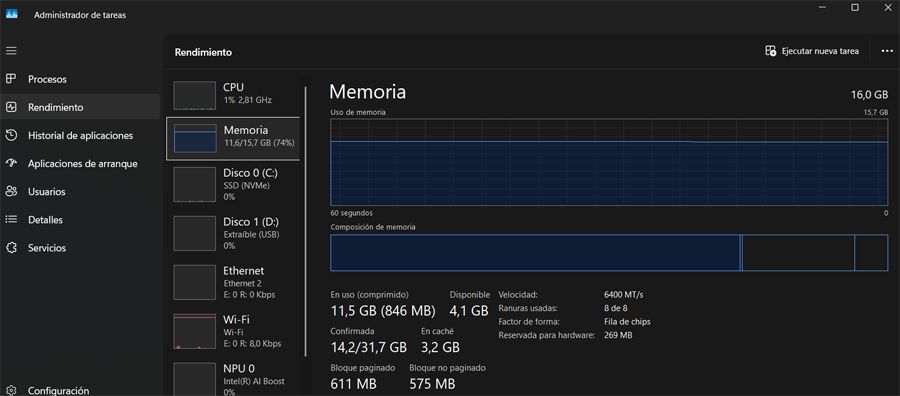Click the NPU 0 label
Image resolution: width=900 pixels, height=396 pixels.
click(239, 368)
